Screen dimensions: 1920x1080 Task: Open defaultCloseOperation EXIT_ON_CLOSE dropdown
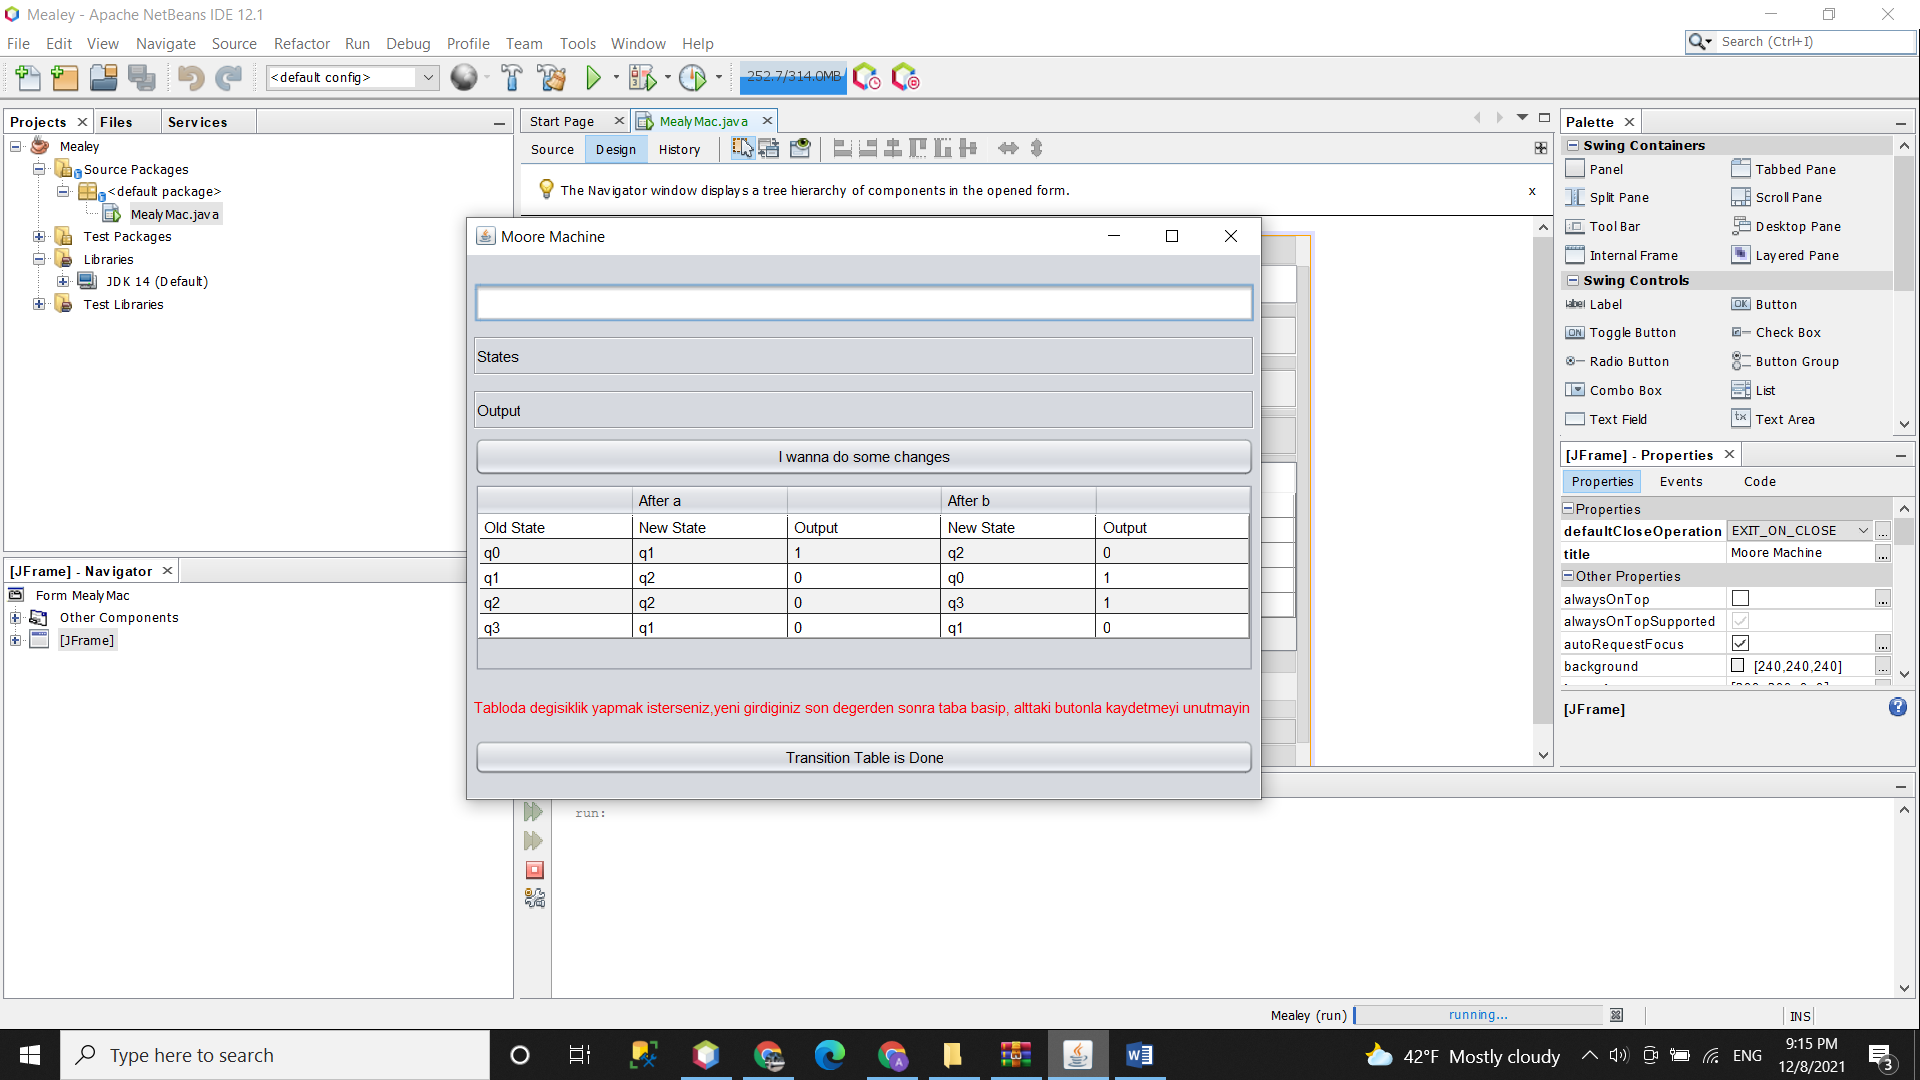tap(1863, 531)
